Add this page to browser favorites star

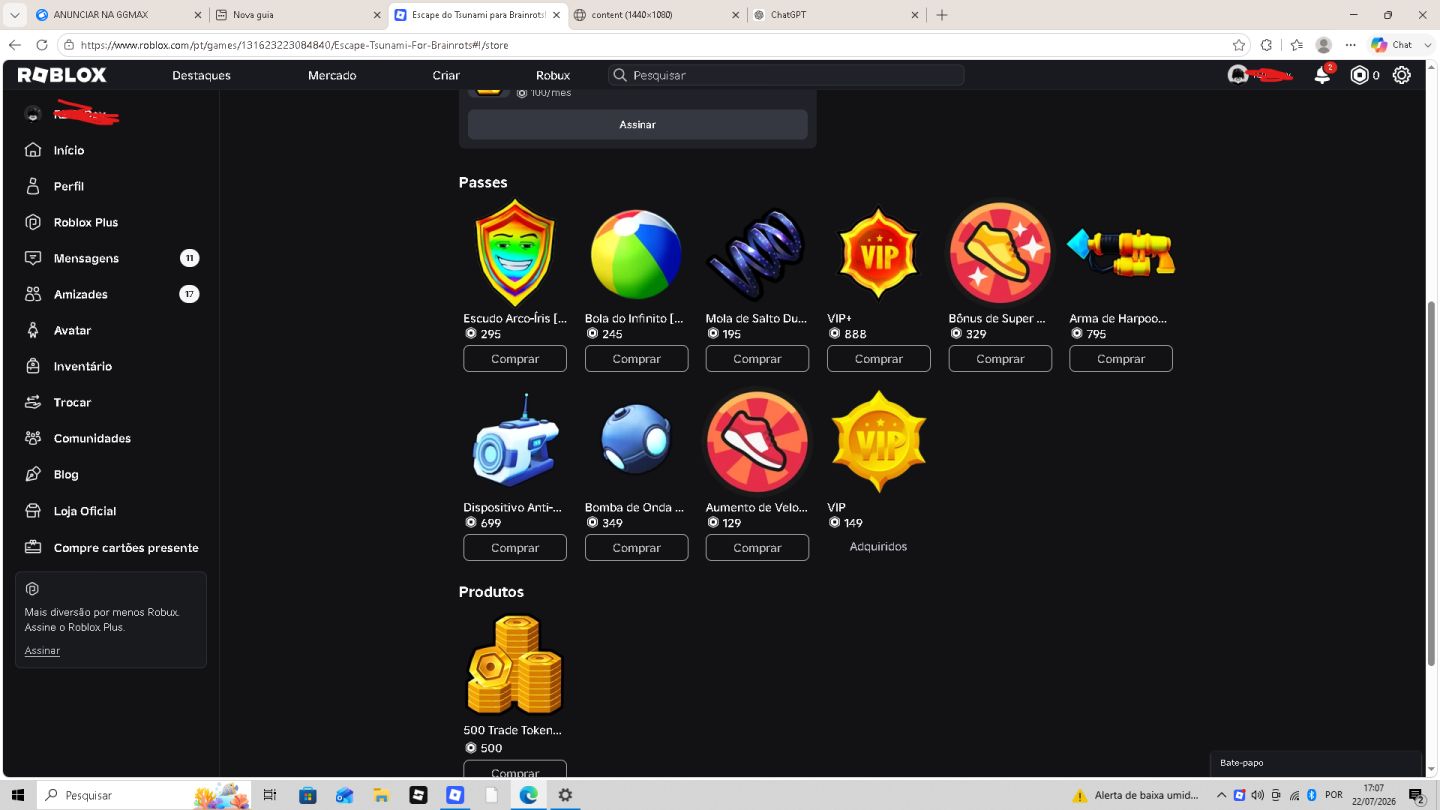point(1239,45)
